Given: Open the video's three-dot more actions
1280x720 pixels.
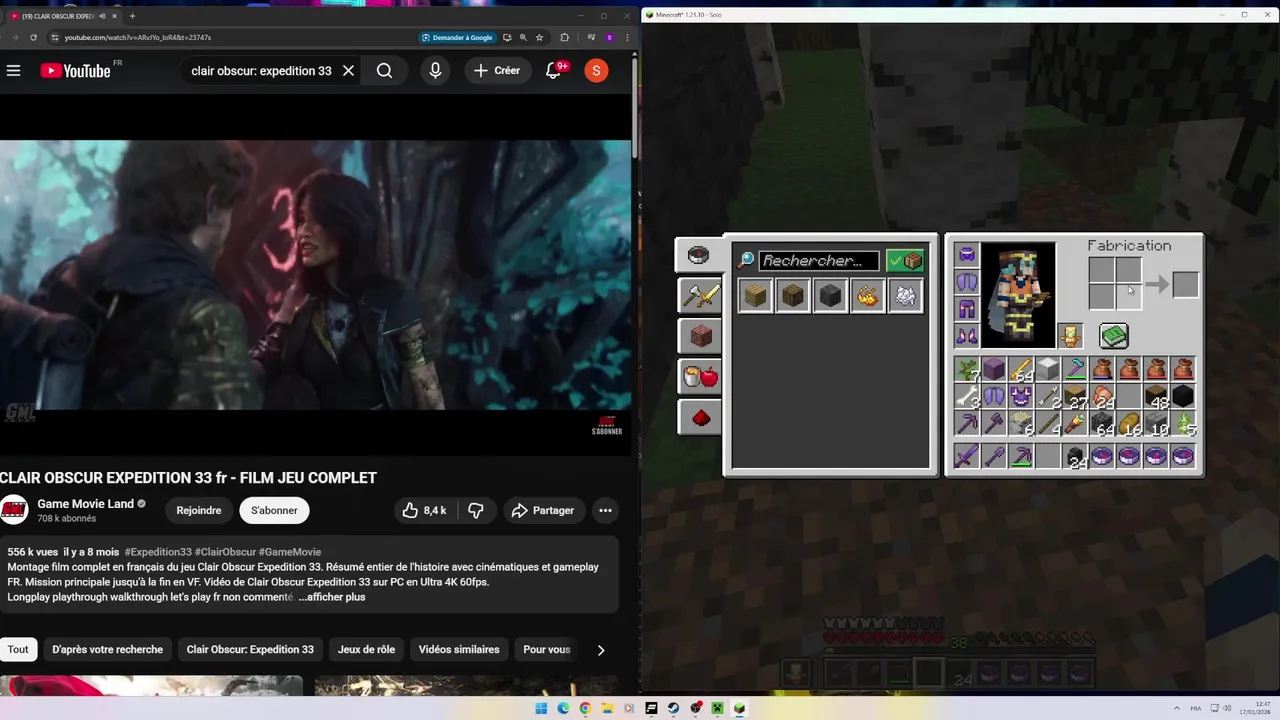Looking at the screenshot, I should click(605, 510).
